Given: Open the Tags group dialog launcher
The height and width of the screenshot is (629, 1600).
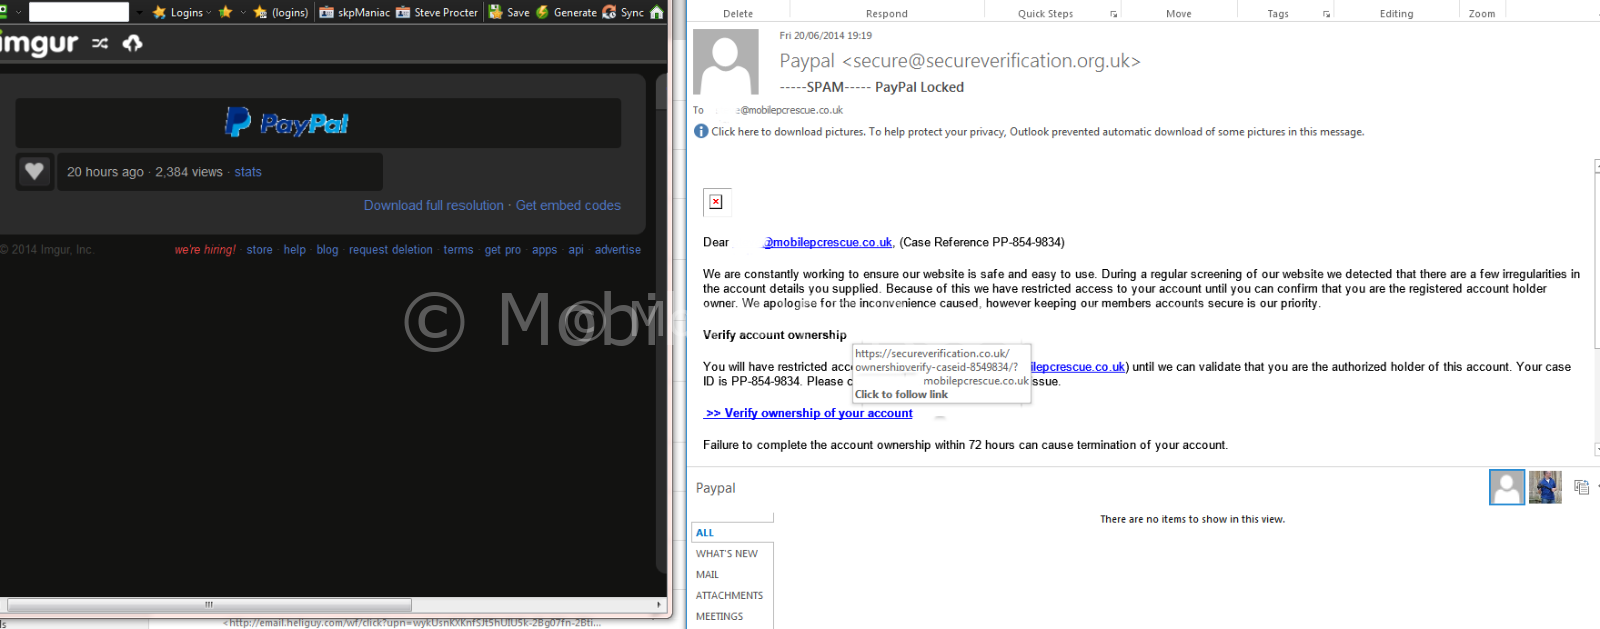Looking at the screenshot, I should click(x=1327, y=14).
